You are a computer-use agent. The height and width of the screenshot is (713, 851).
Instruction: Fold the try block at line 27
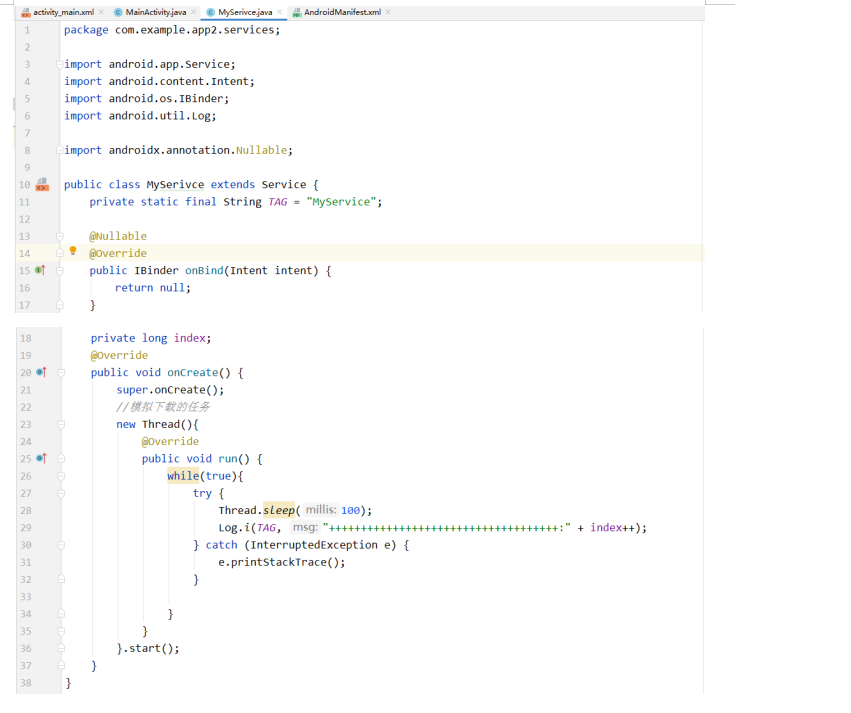click(61, 493)
